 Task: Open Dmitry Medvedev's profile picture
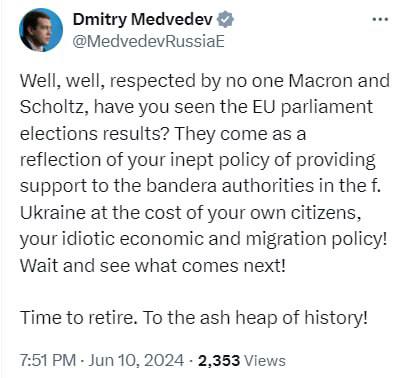coord(41,30)
